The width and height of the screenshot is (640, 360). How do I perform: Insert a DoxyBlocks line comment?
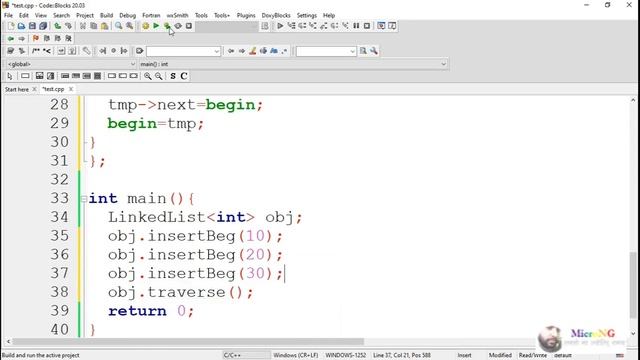click(47, 51)
